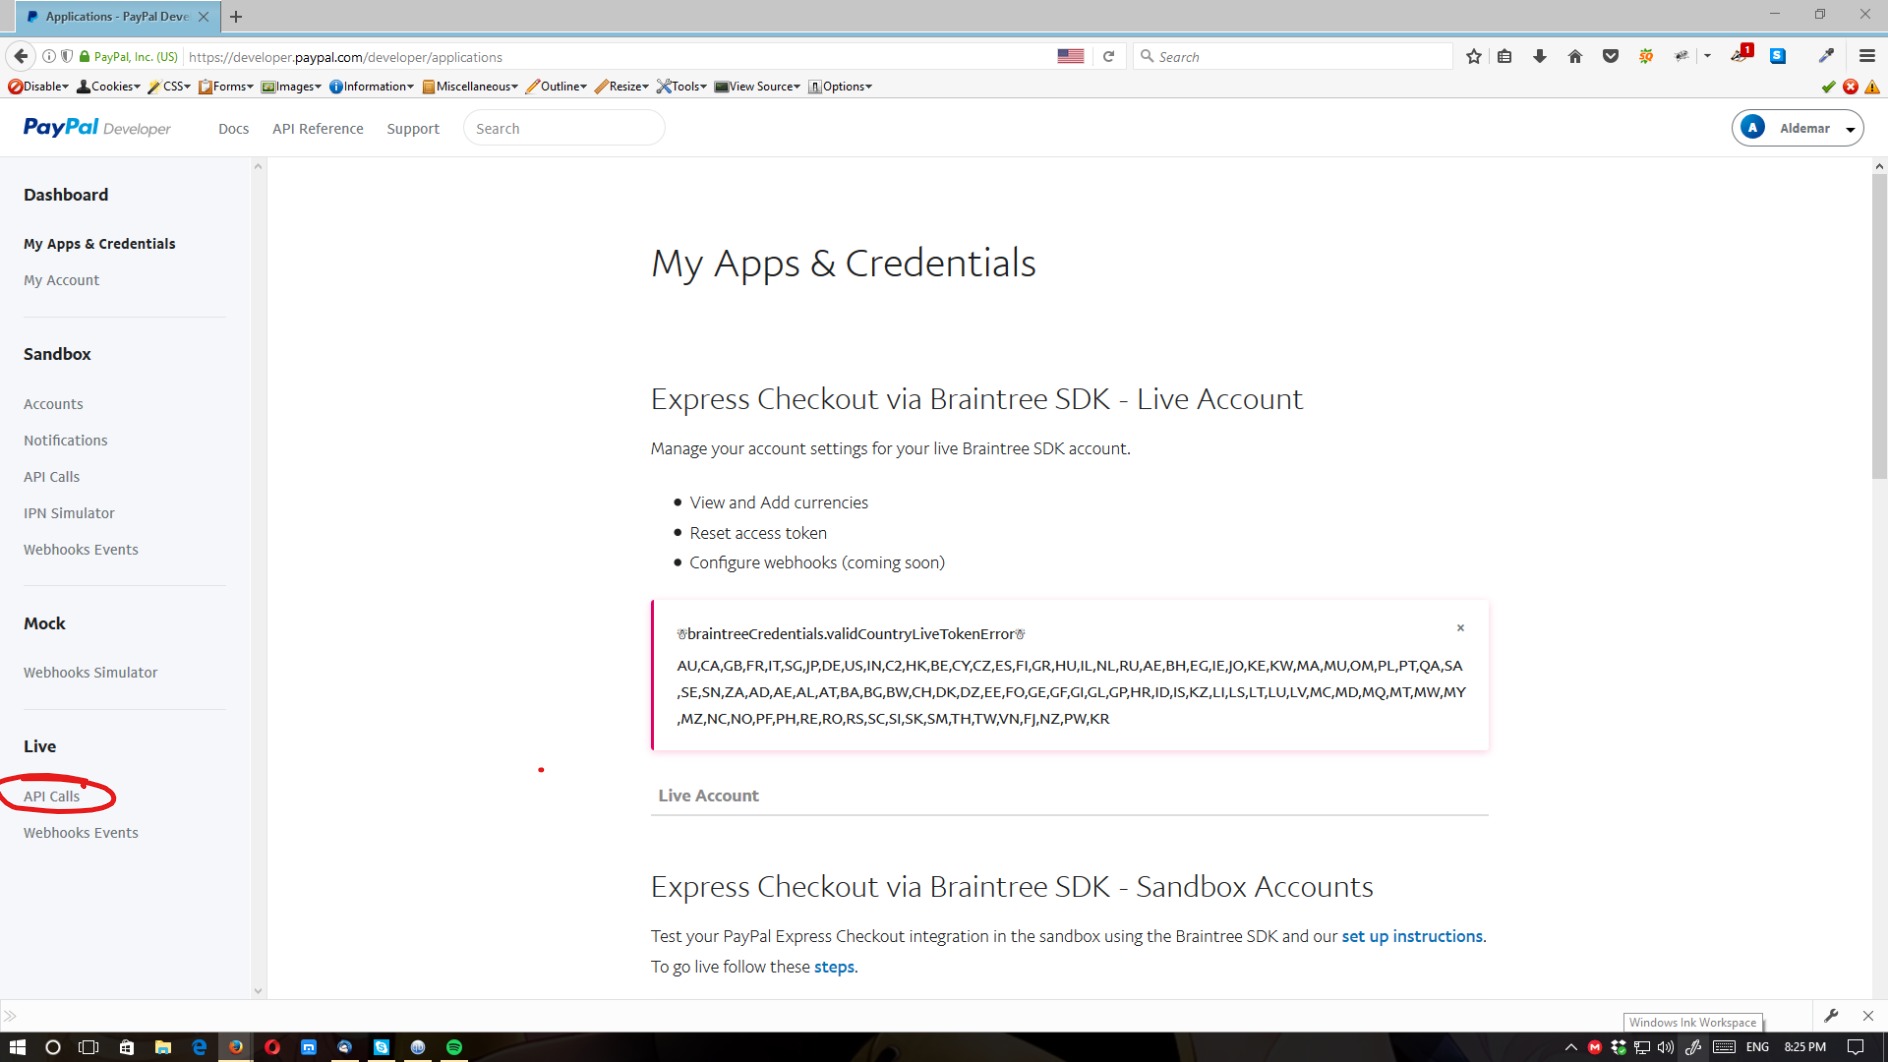This screenshot has height=1062, width=1888.
Task: Click the green checkmark validation icon
Action: click(1829, 87)
